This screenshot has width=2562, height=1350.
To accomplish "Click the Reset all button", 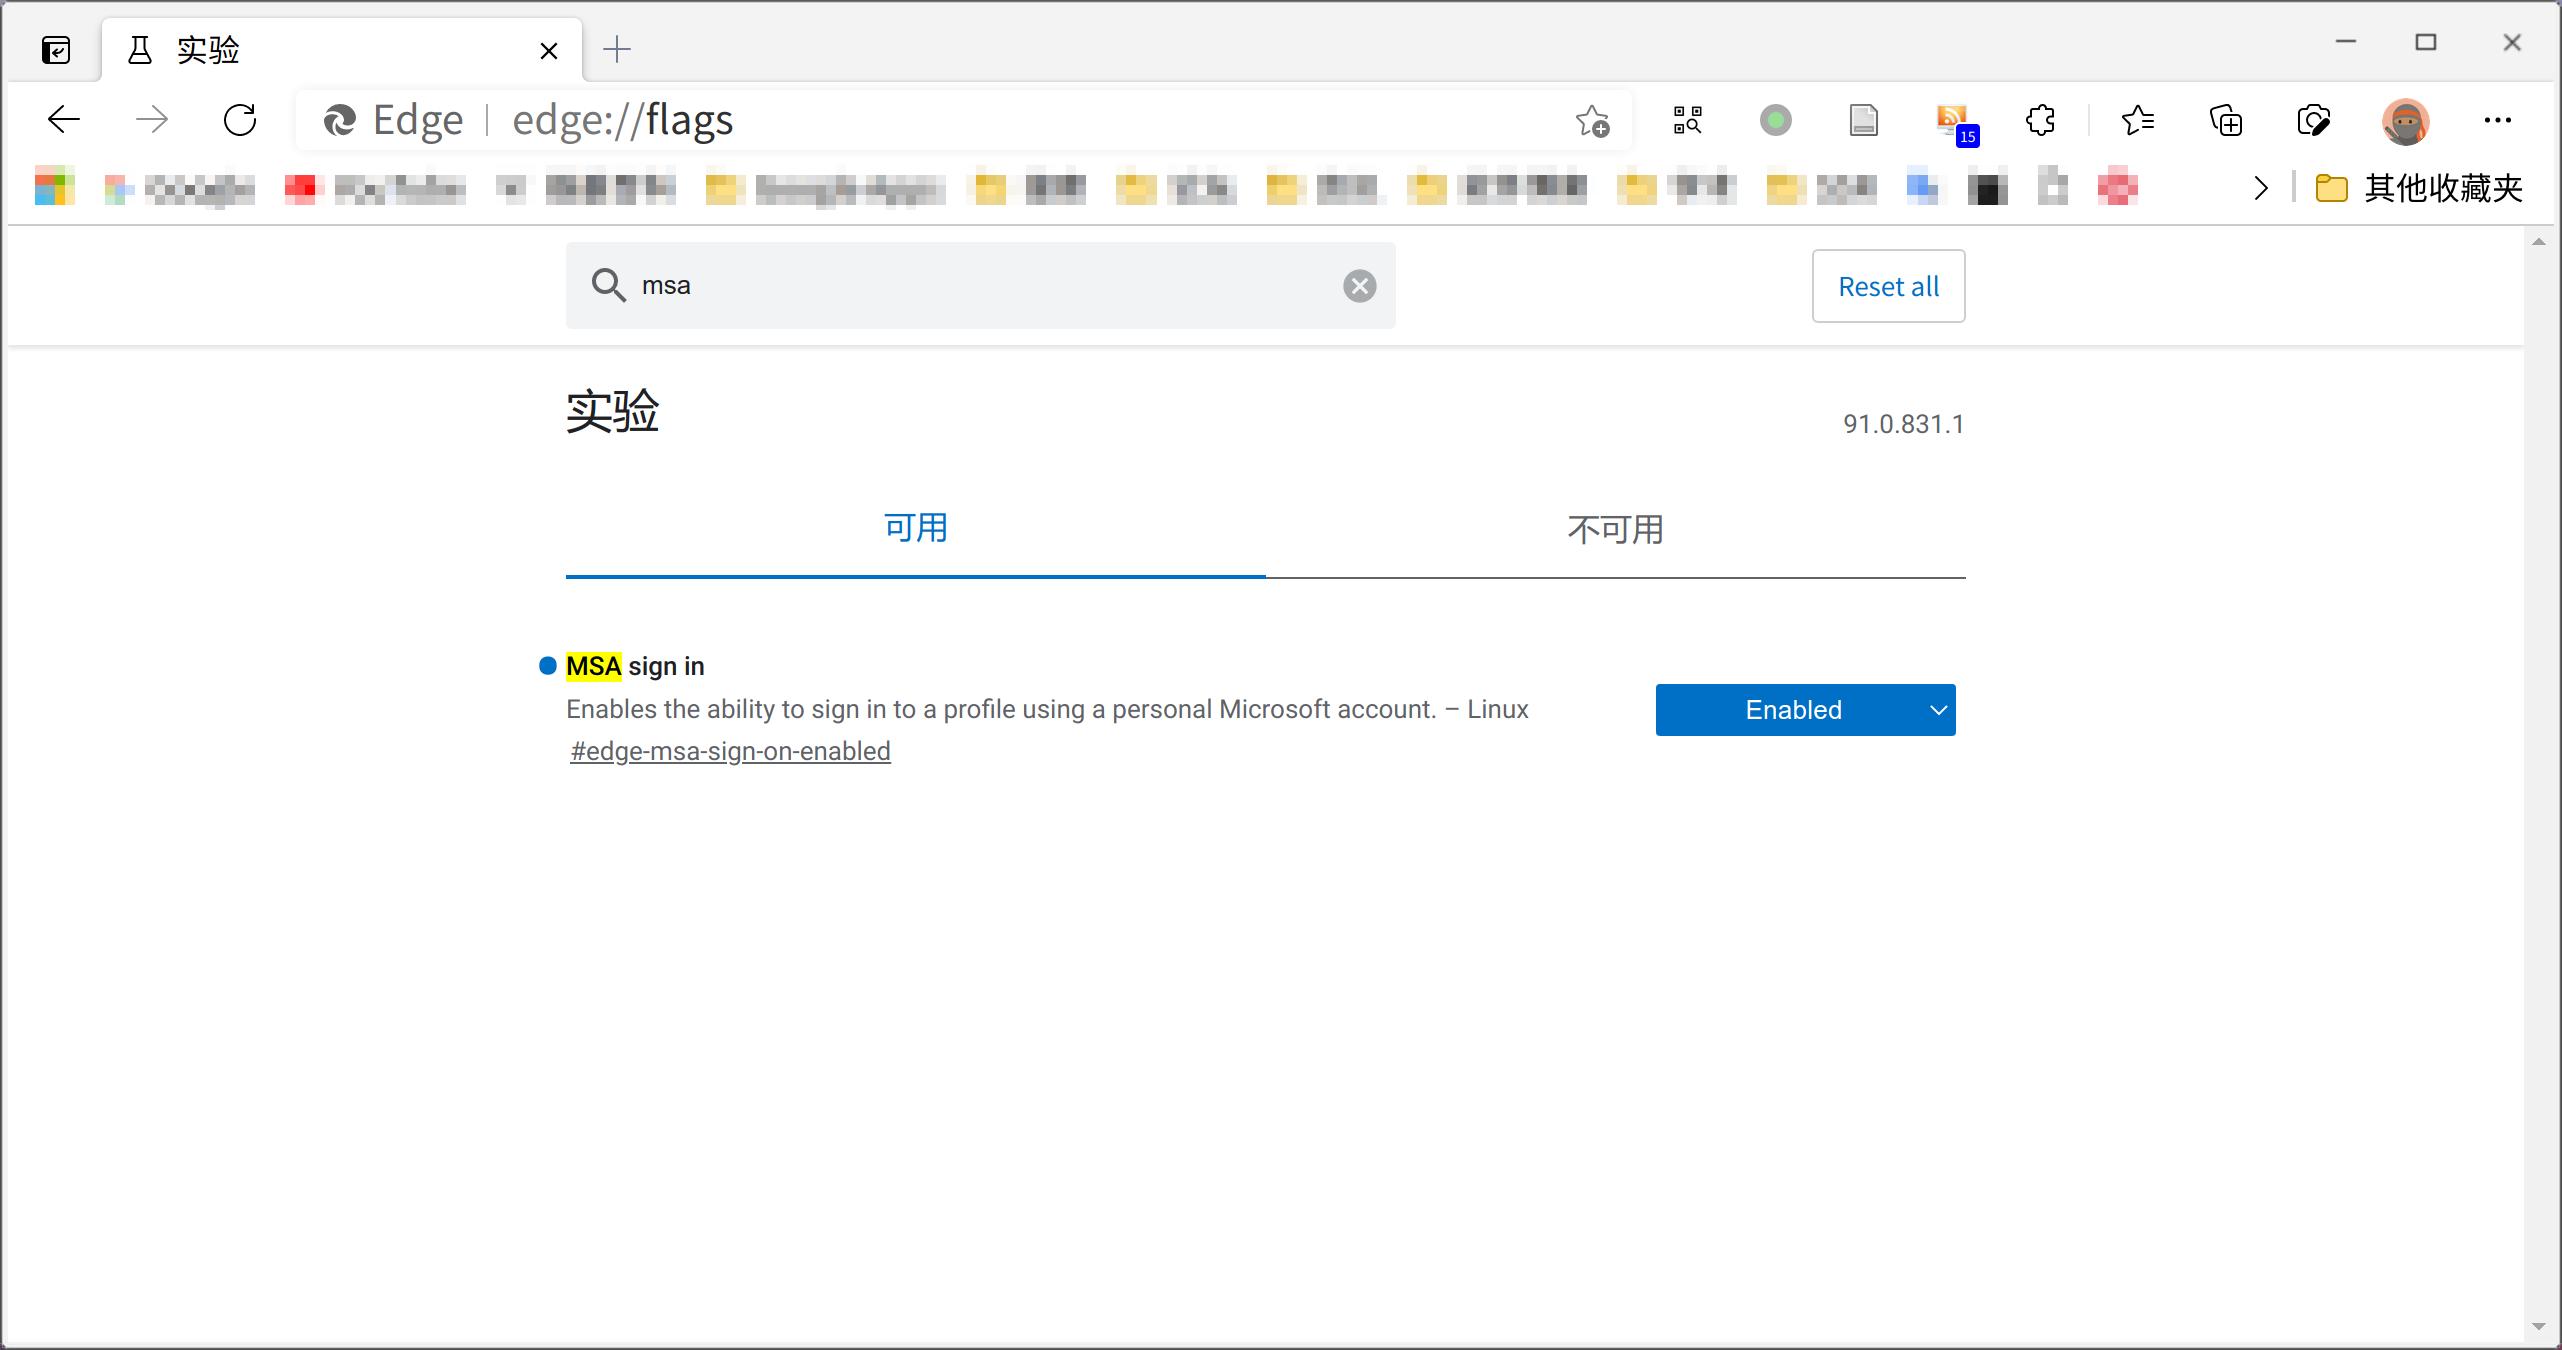I will tap(1888, 286).
